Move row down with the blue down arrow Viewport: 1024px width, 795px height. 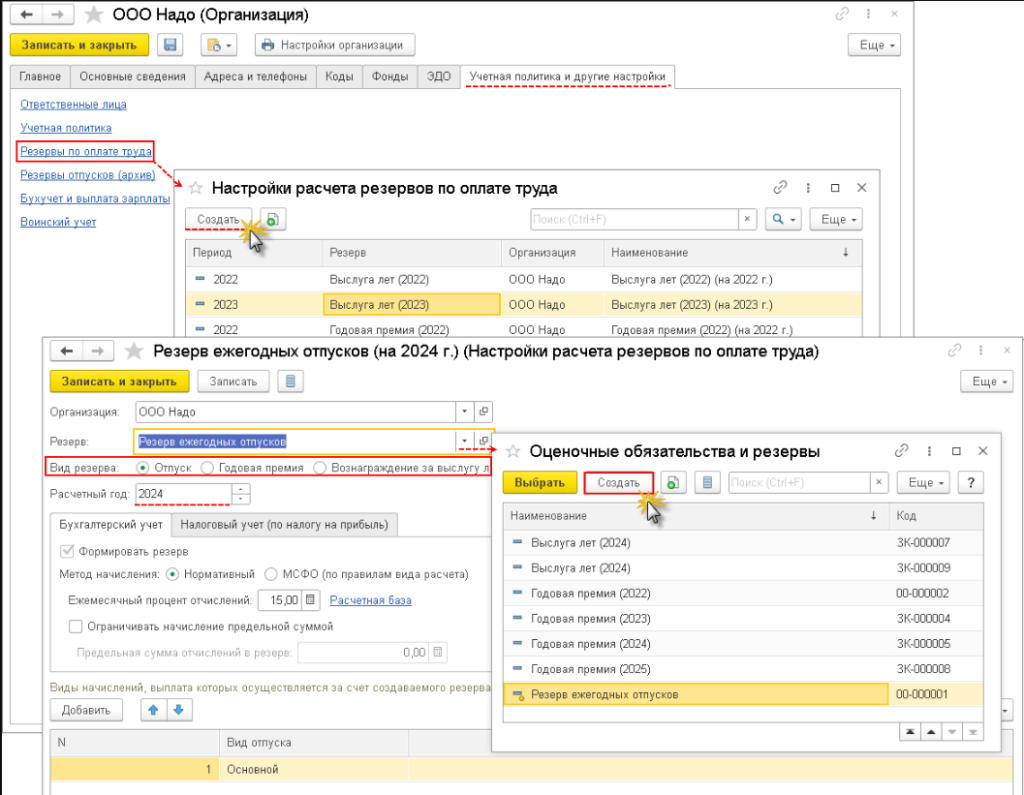[178, 709]
